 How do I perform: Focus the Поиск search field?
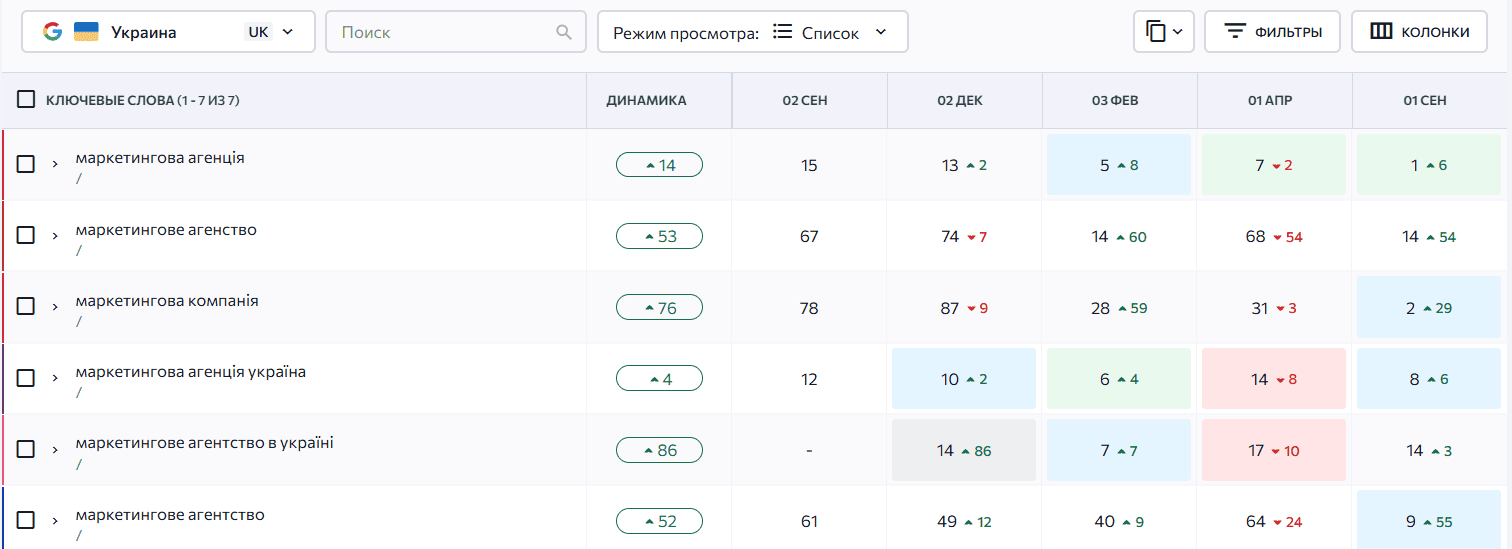coord(445,32)
